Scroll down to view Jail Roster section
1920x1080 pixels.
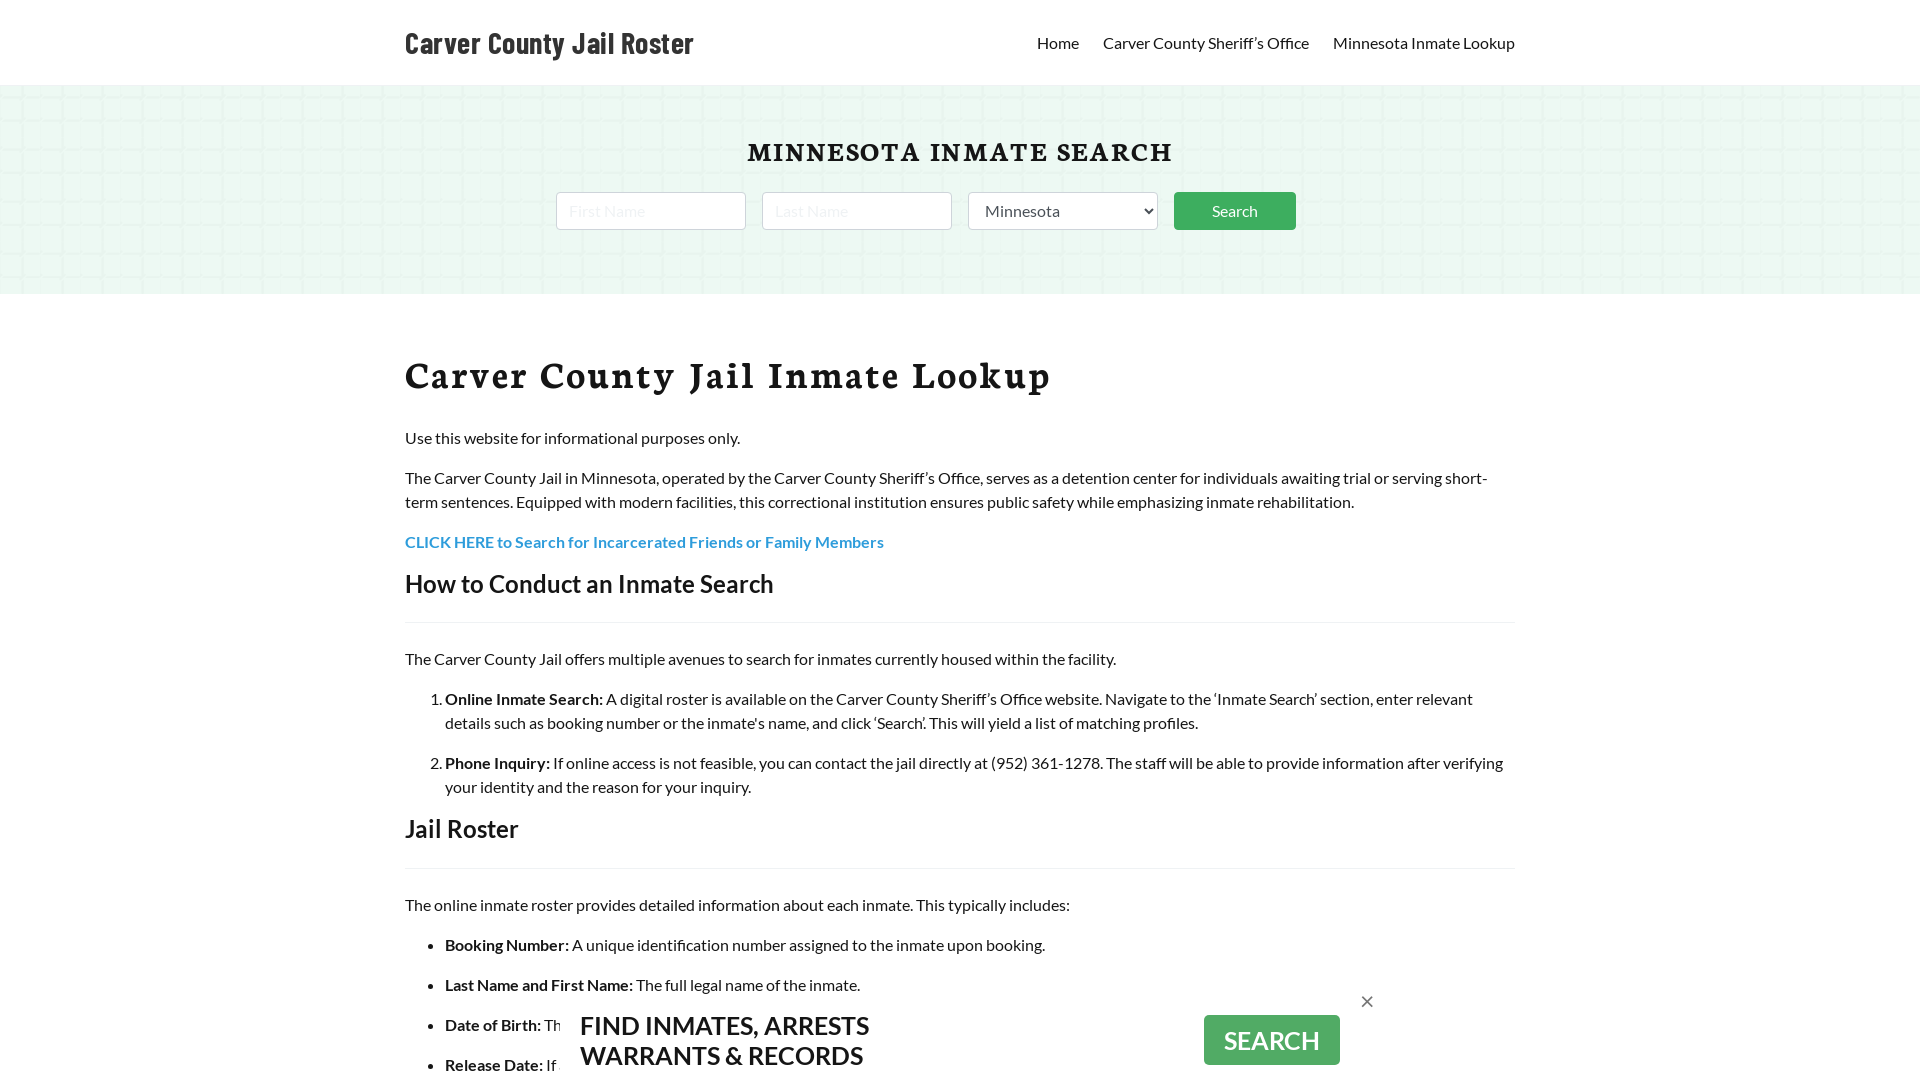pos(460,828)
